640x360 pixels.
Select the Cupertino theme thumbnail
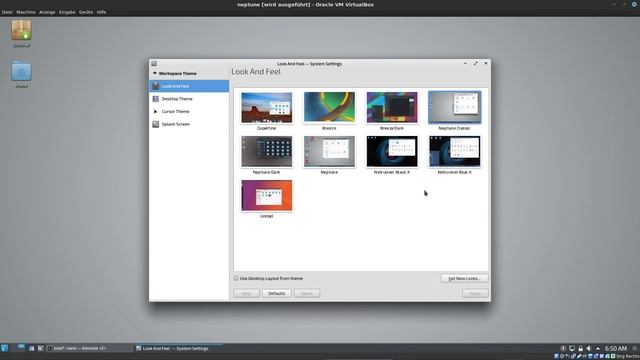(267, 108)
